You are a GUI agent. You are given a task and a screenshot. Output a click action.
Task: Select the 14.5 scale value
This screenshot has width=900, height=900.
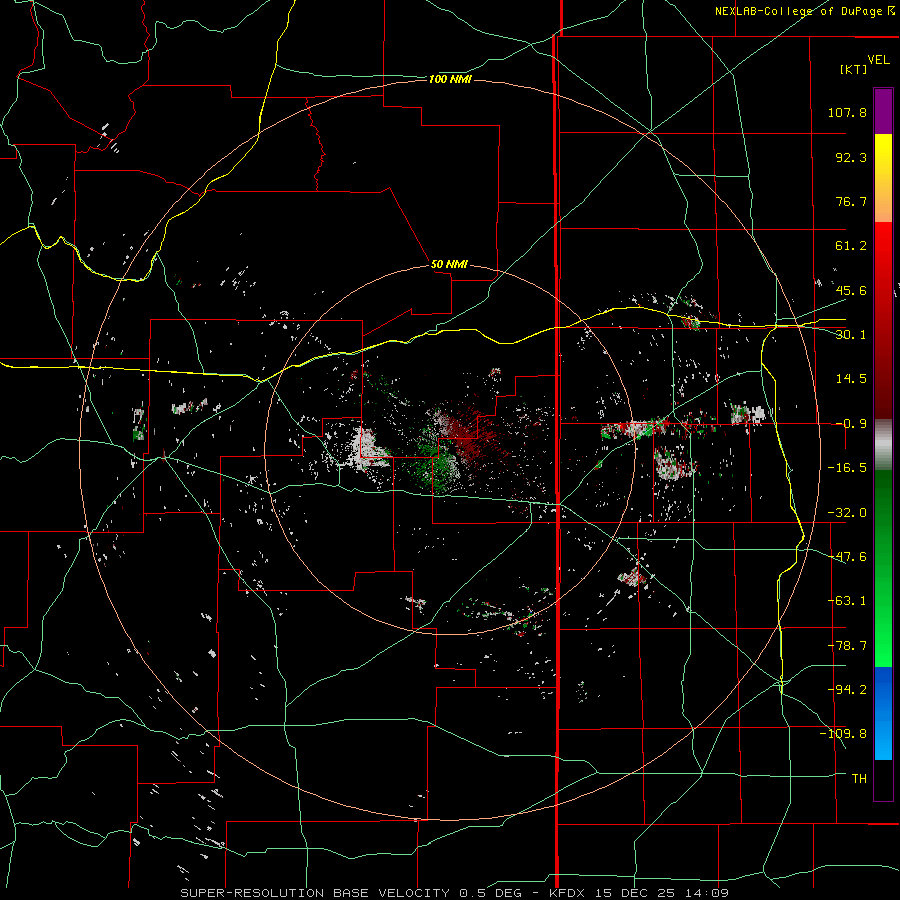[x=851, y=379]
